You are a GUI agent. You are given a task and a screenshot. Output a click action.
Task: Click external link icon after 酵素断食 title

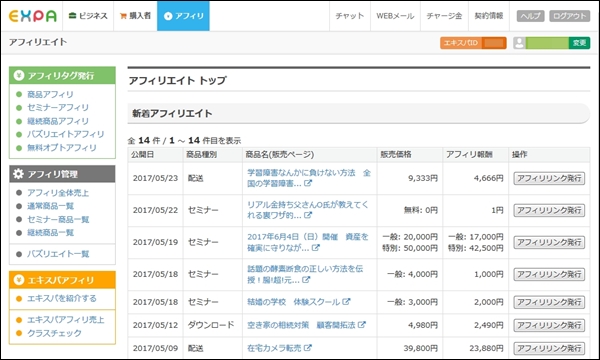[306, 280]
